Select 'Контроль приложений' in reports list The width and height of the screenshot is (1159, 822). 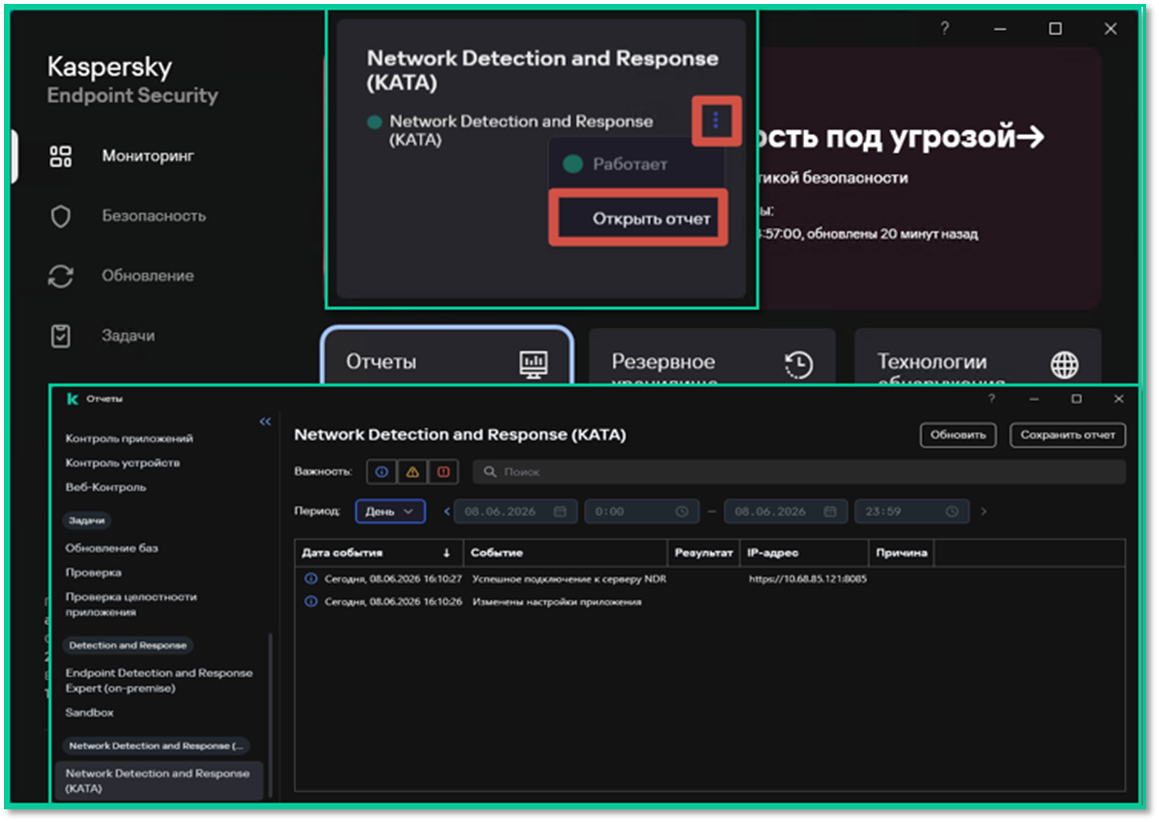click(129, 438)
